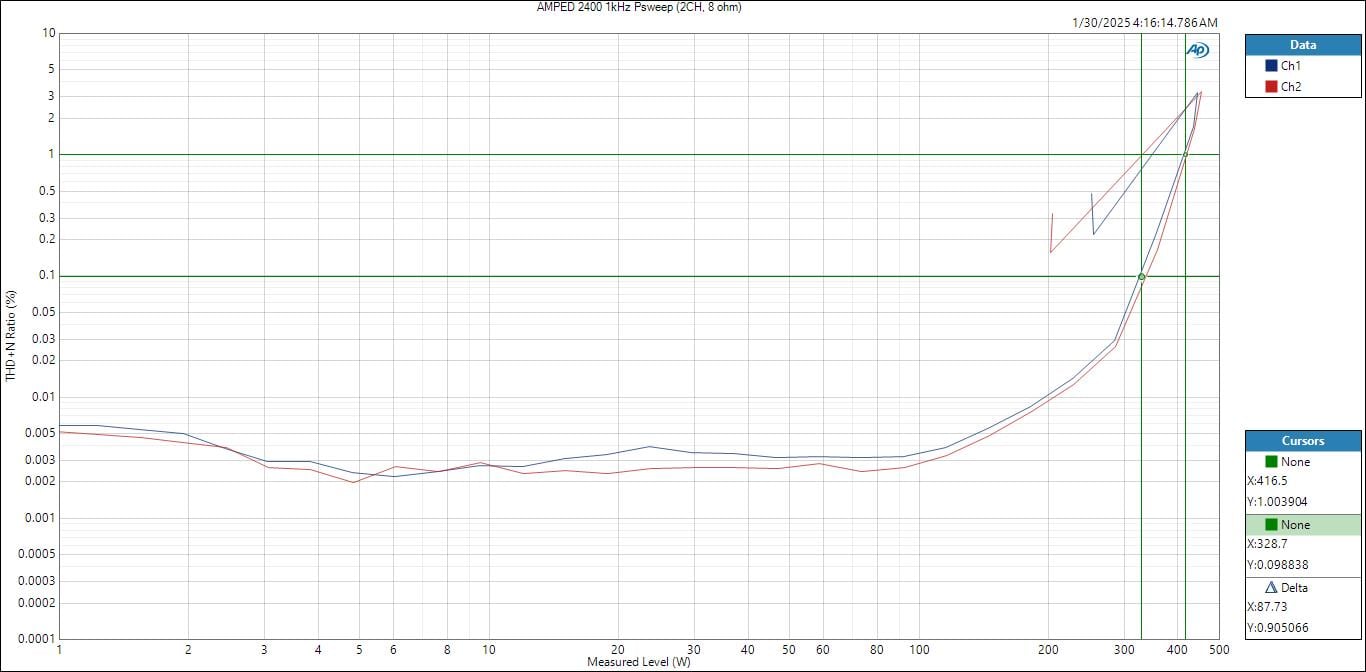The width and height of the screenshot is (1366, 672).
Task: Click the X:416.5 cursor value
Action: 1267,481
